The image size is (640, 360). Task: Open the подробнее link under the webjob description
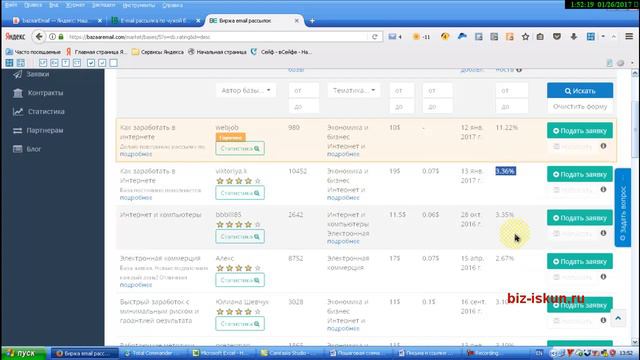point(136,154)
